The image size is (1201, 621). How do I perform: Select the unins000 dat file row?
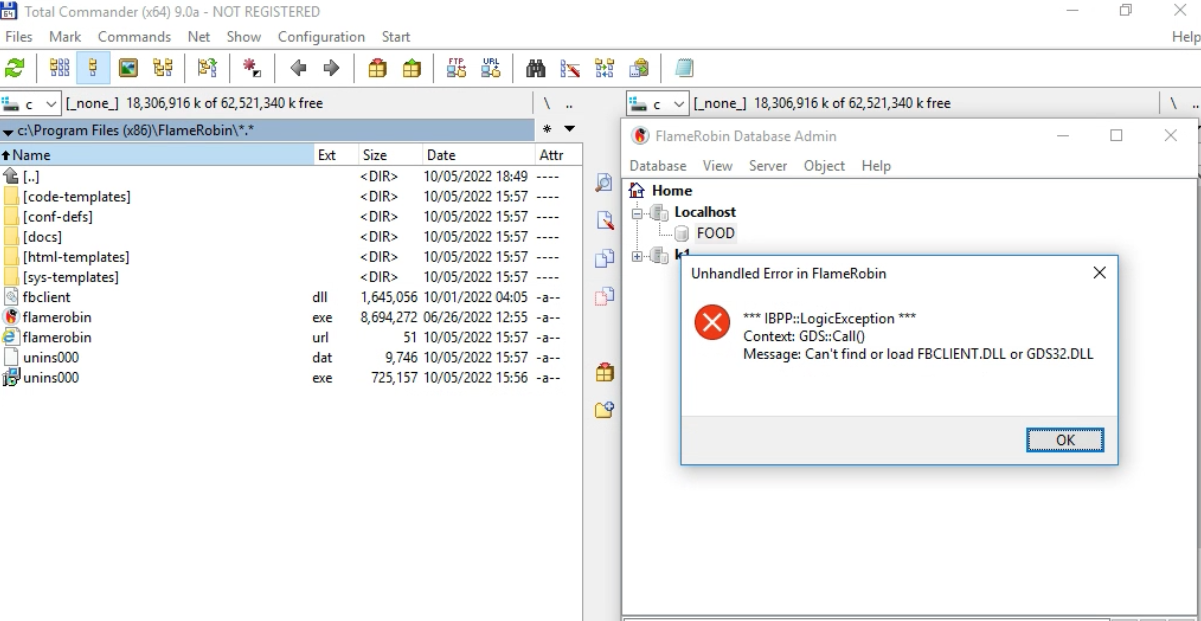(x=290, y=357)
